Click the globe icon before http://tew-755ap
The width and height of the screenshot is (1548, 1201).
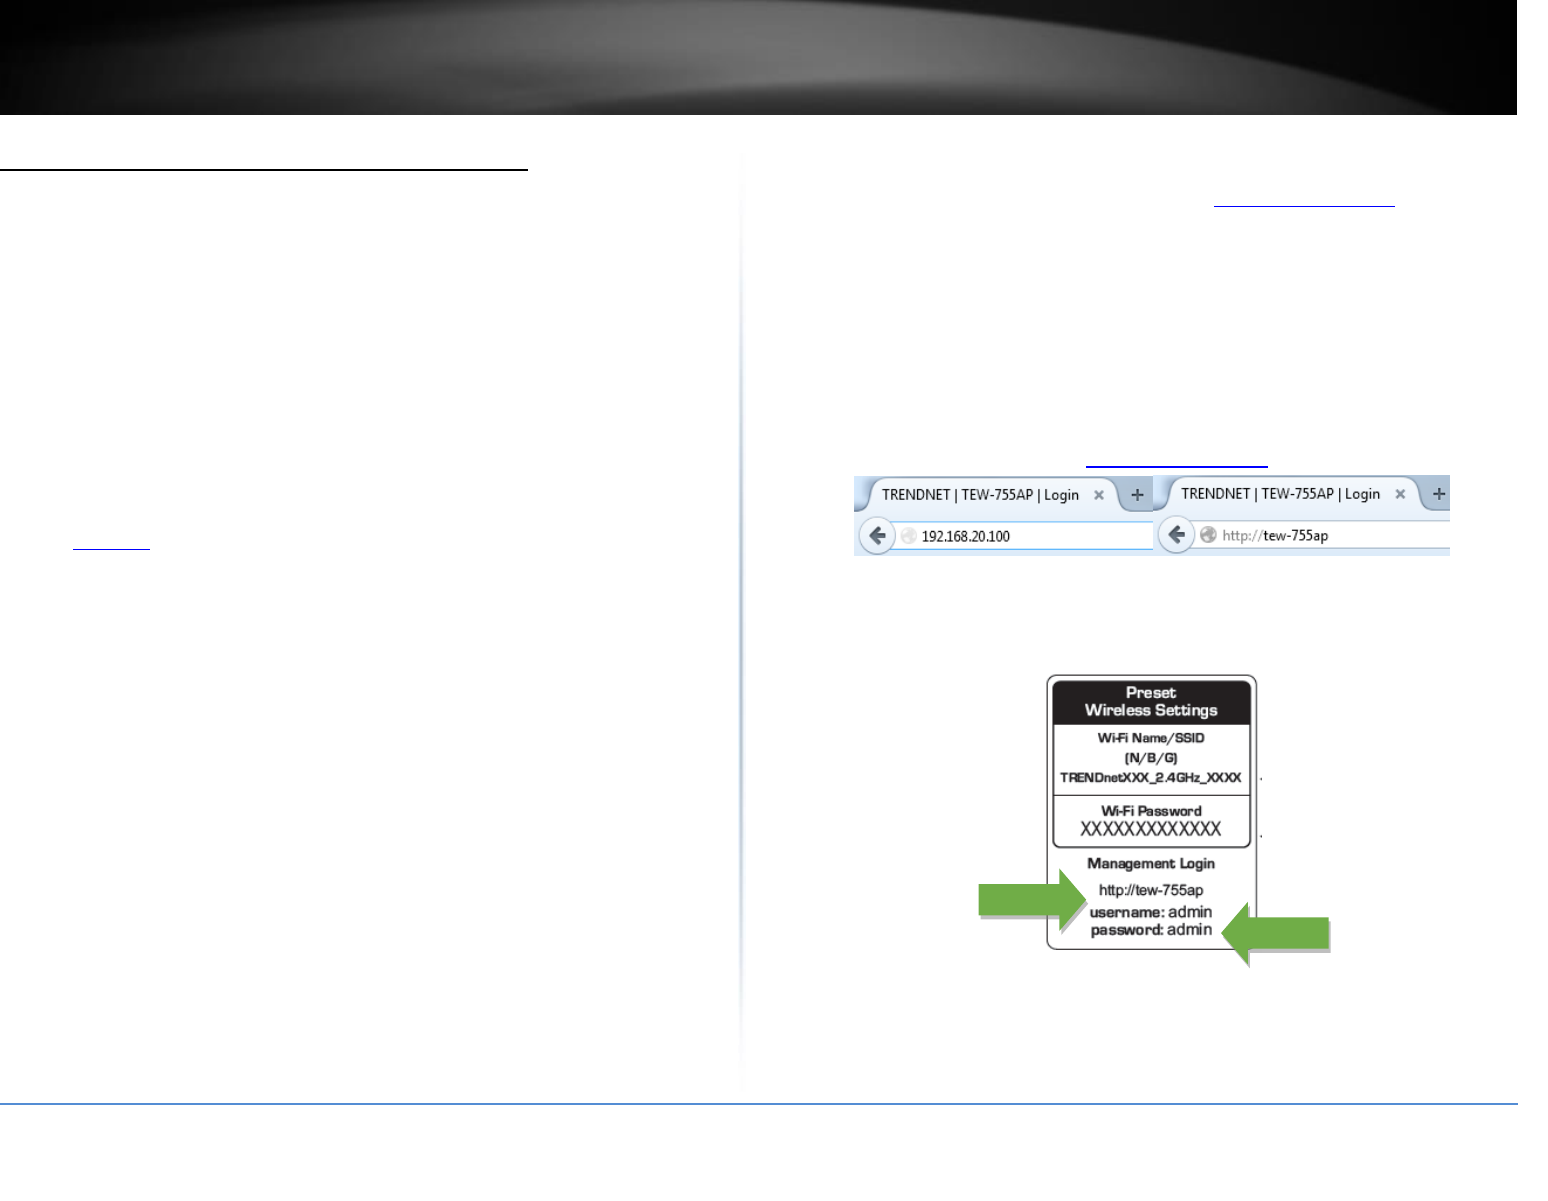click(1208, 535)
